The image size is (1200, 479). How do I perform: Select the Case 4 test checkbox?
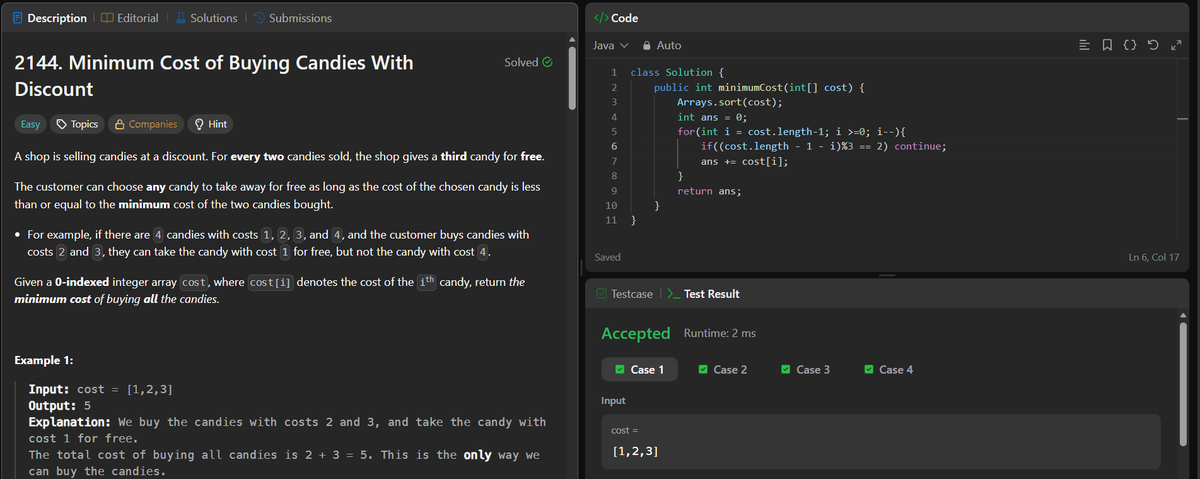point(869,370)
